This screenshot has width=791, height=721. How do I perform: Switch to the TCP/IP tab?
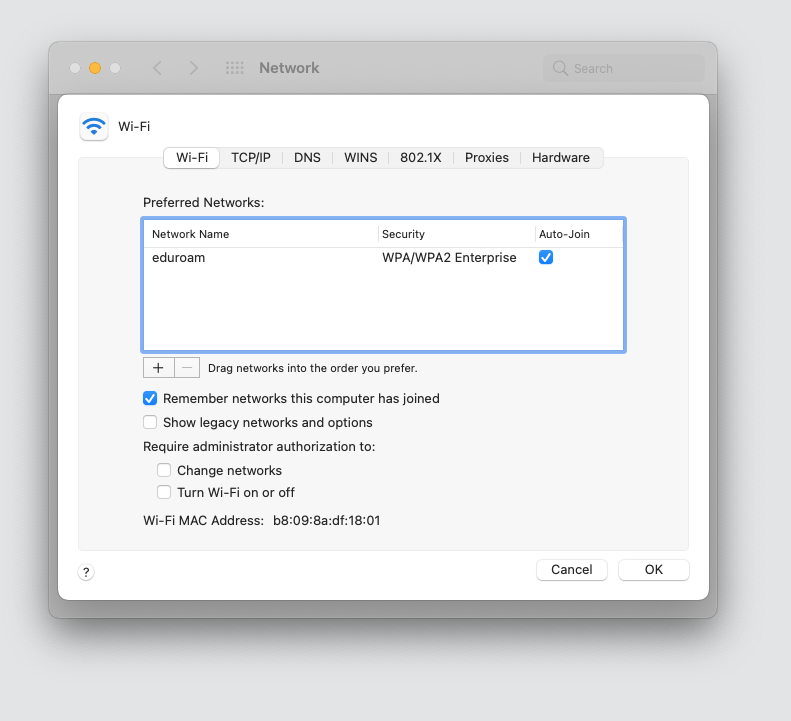click(x=250, y=158)
